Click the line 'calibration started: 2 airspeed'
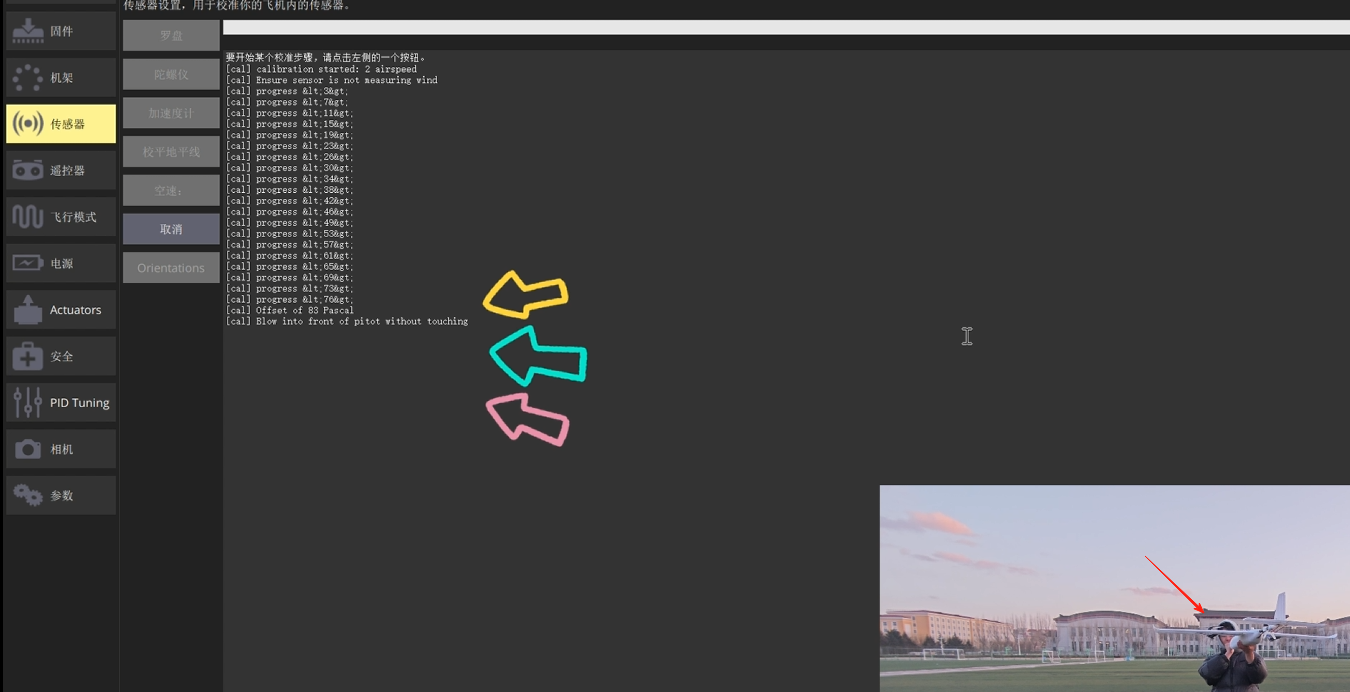Screen dimensions: 1350x692 point(321,69)
